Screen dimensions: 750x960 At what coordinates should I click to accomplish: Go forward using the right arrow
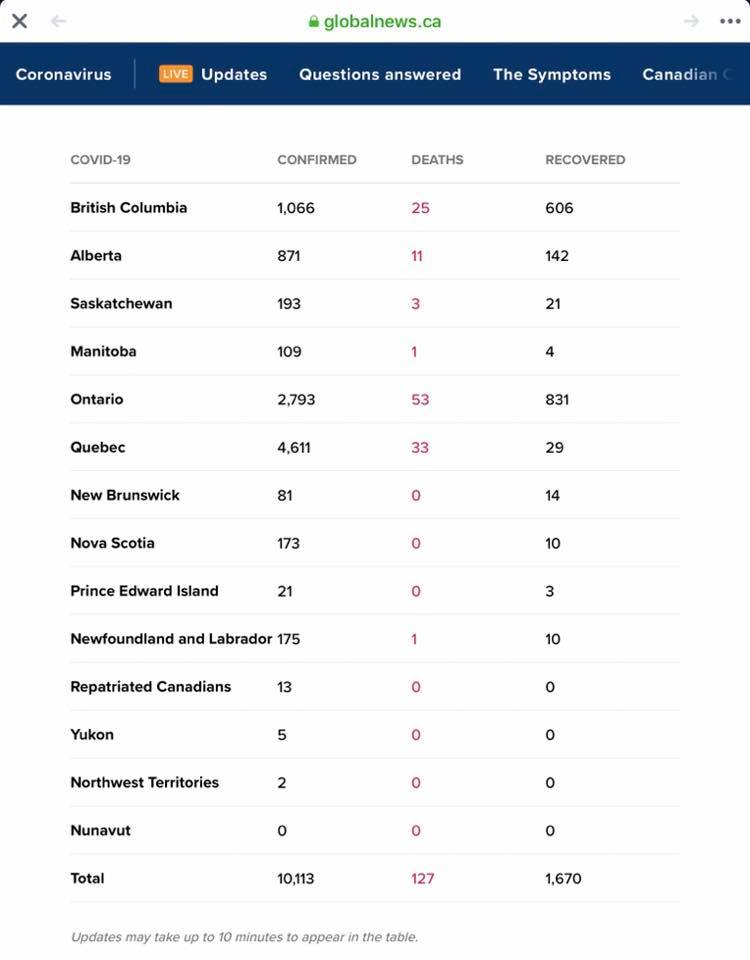tap(691, 21)
